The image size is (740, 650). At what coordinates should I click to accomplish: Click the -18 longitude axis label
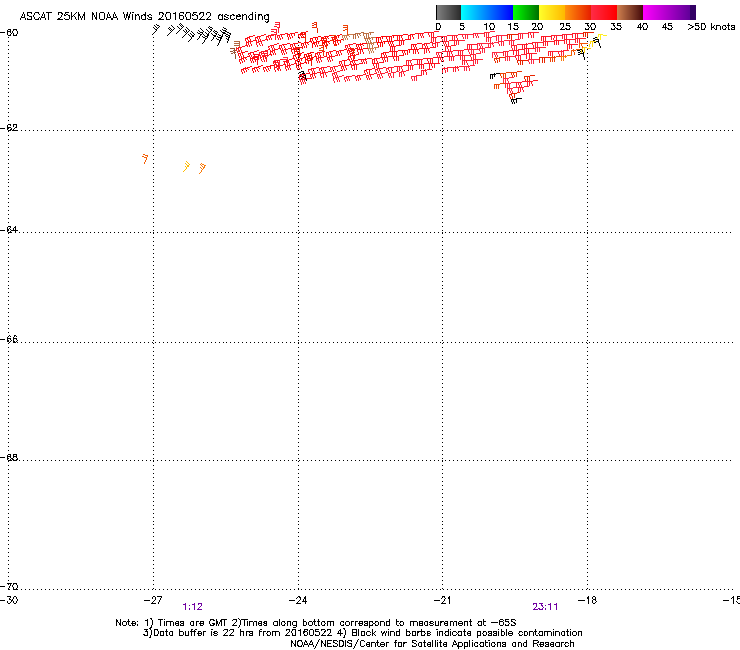[x=587, y=600]
